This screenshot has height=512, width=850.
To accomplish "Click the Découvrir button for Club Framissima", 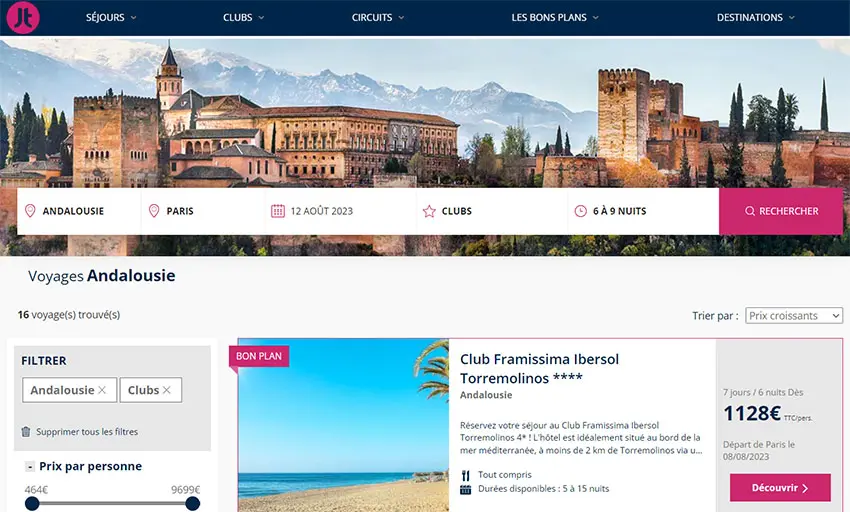I will click(x=780, y=488).
